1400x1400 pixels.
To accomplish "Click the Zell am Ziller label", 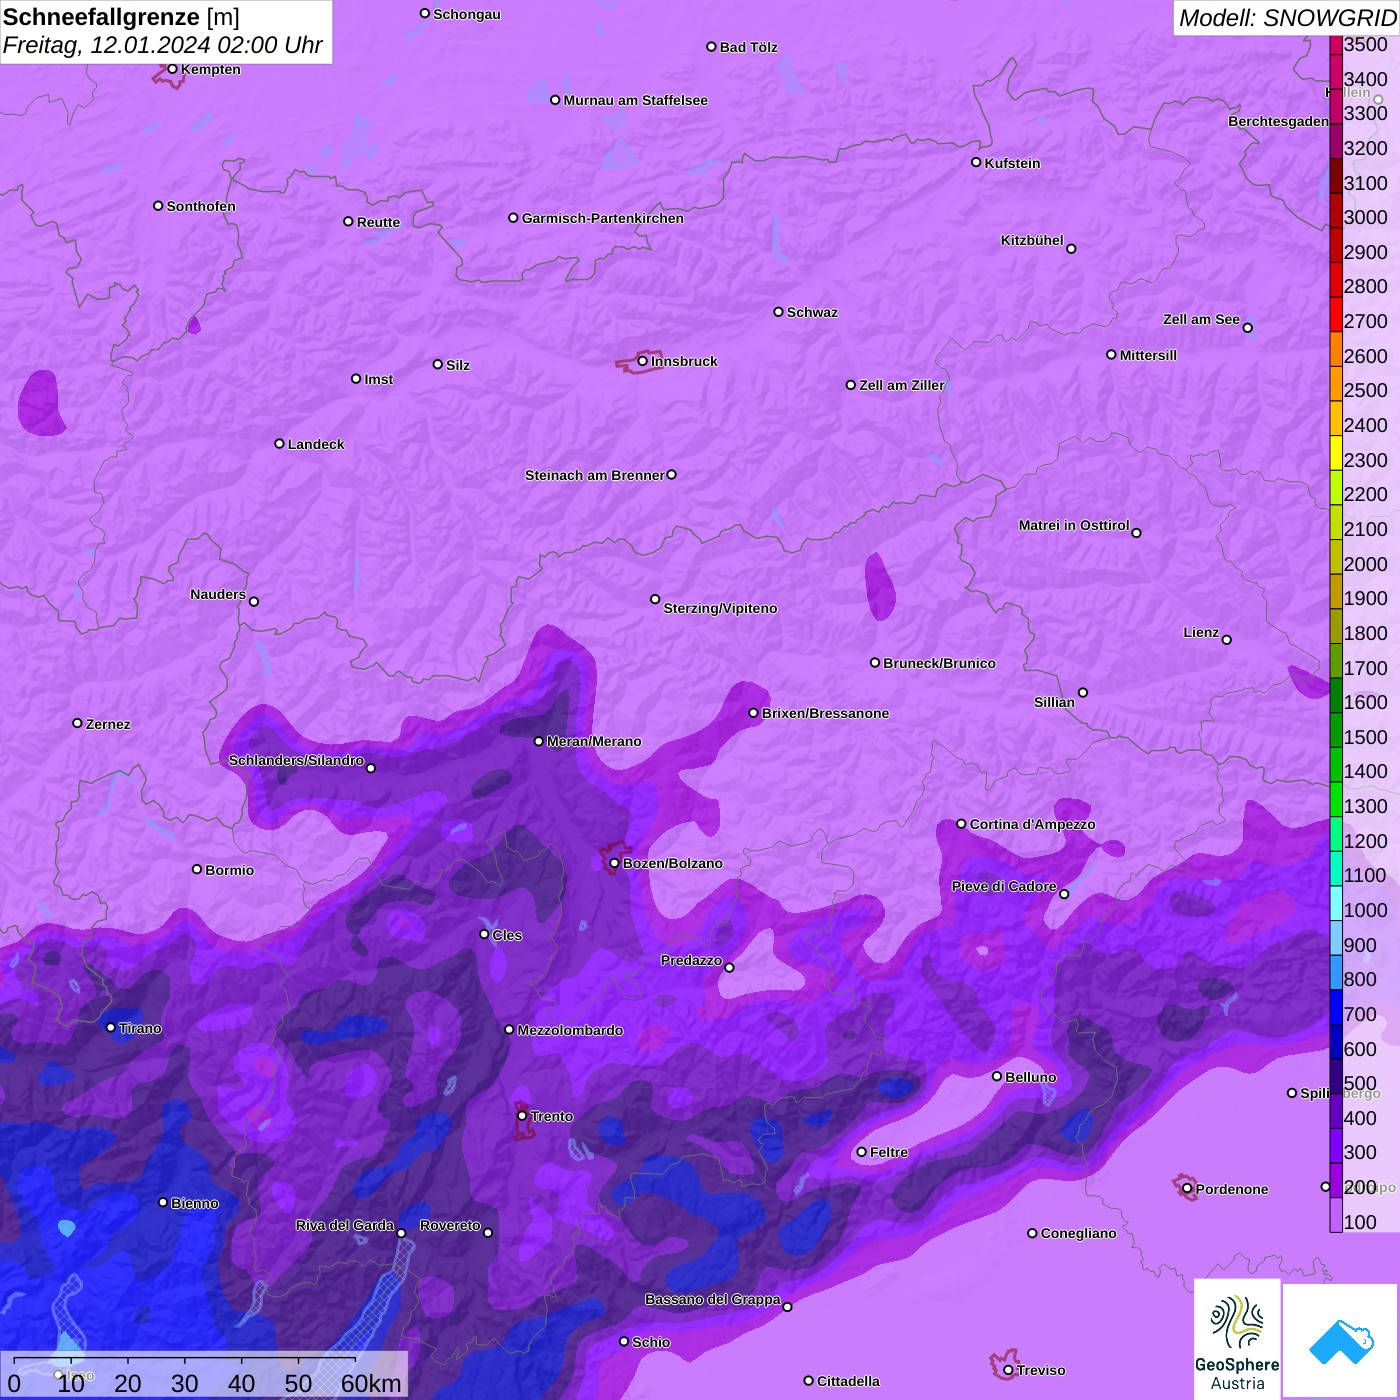I will tap(902, 385).
